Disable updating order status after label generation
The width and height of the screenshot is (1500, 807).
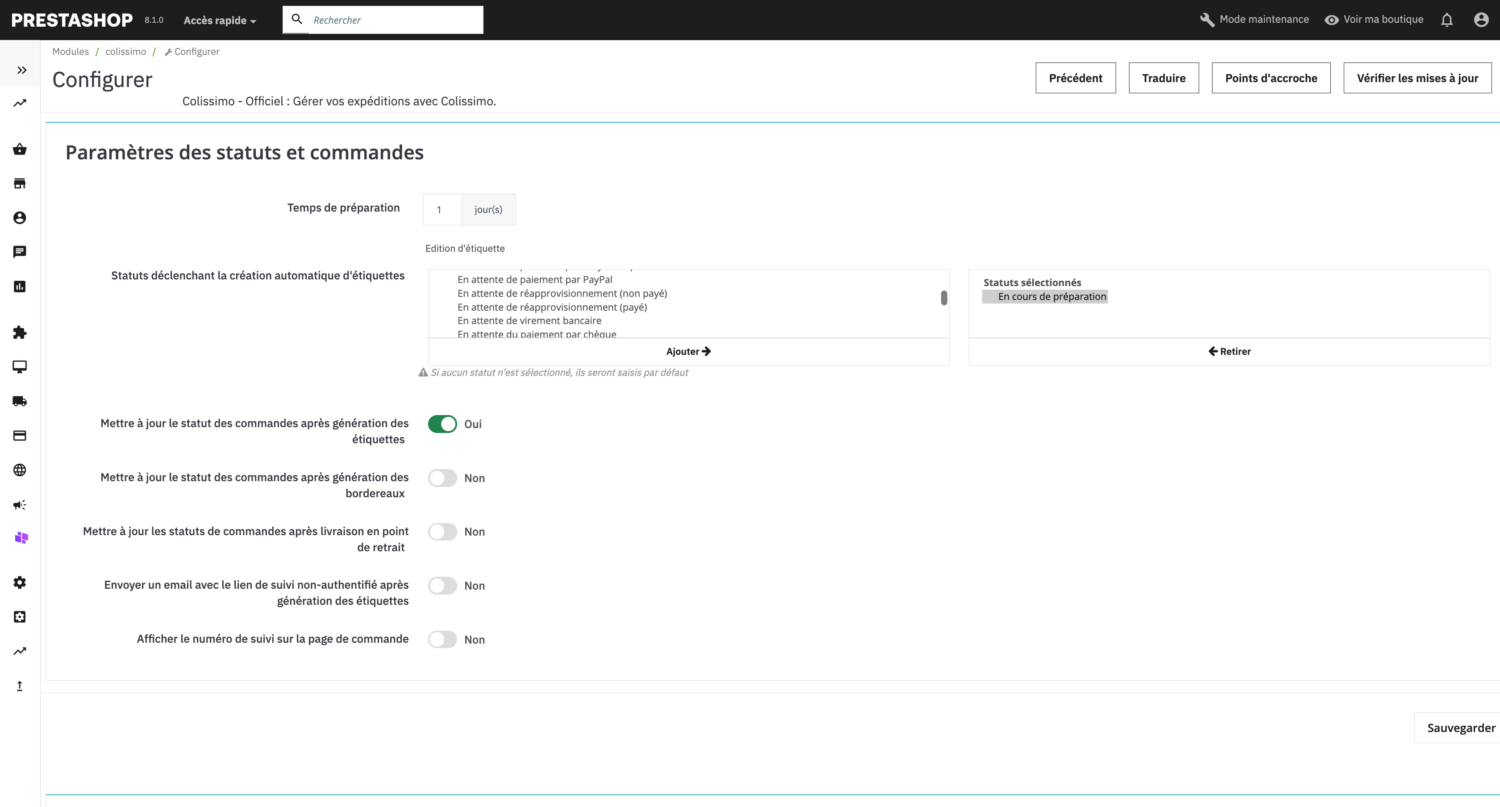(x=442, y=423)
